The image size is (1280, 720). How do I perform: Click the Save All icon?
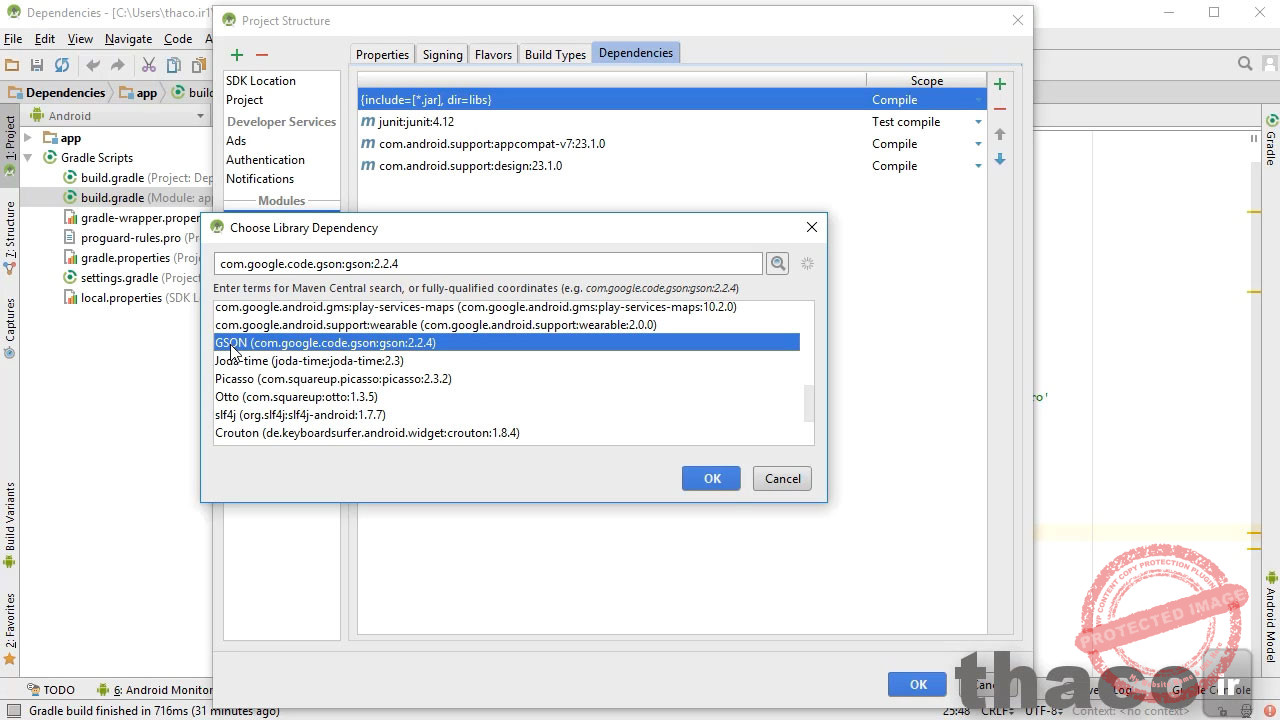point(36,63)
